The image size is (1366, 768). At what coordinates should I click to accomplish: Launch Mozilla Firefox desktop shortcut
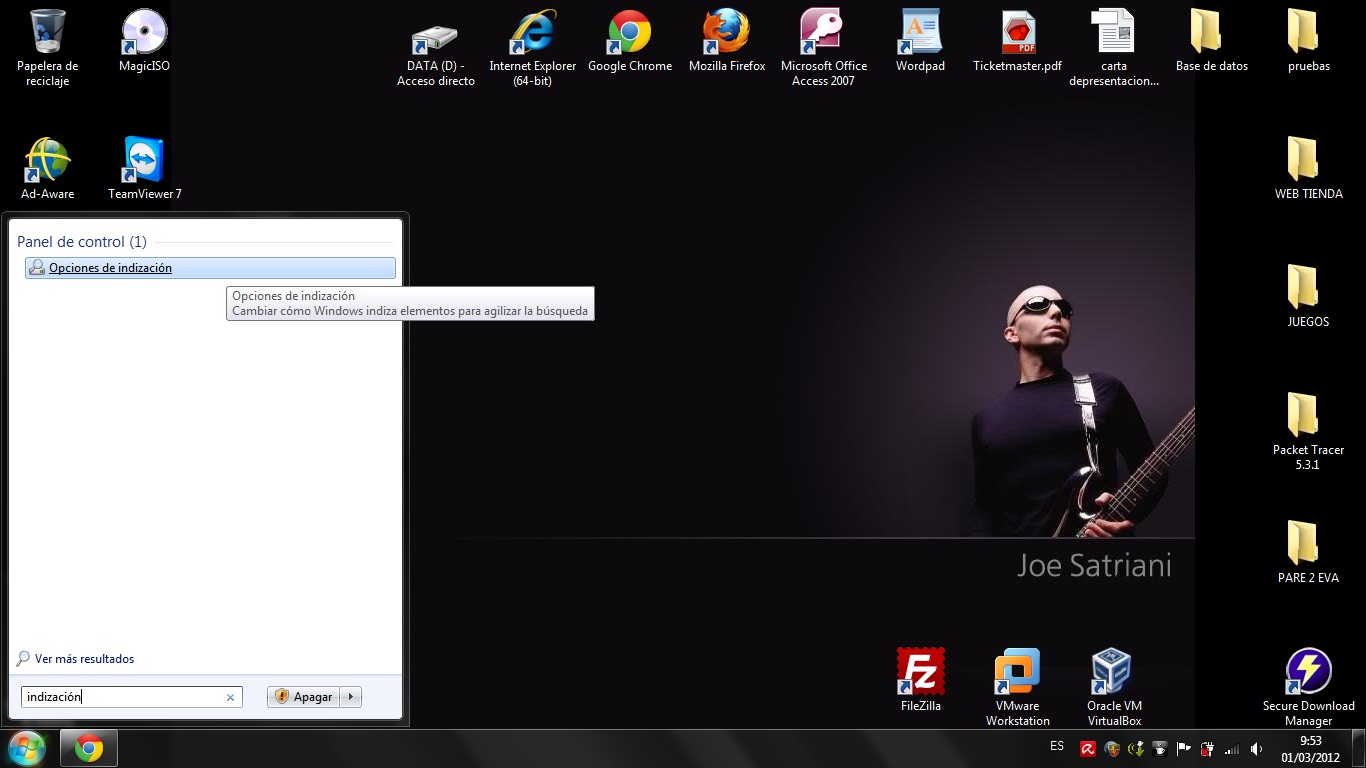click(x=726, y=33)
